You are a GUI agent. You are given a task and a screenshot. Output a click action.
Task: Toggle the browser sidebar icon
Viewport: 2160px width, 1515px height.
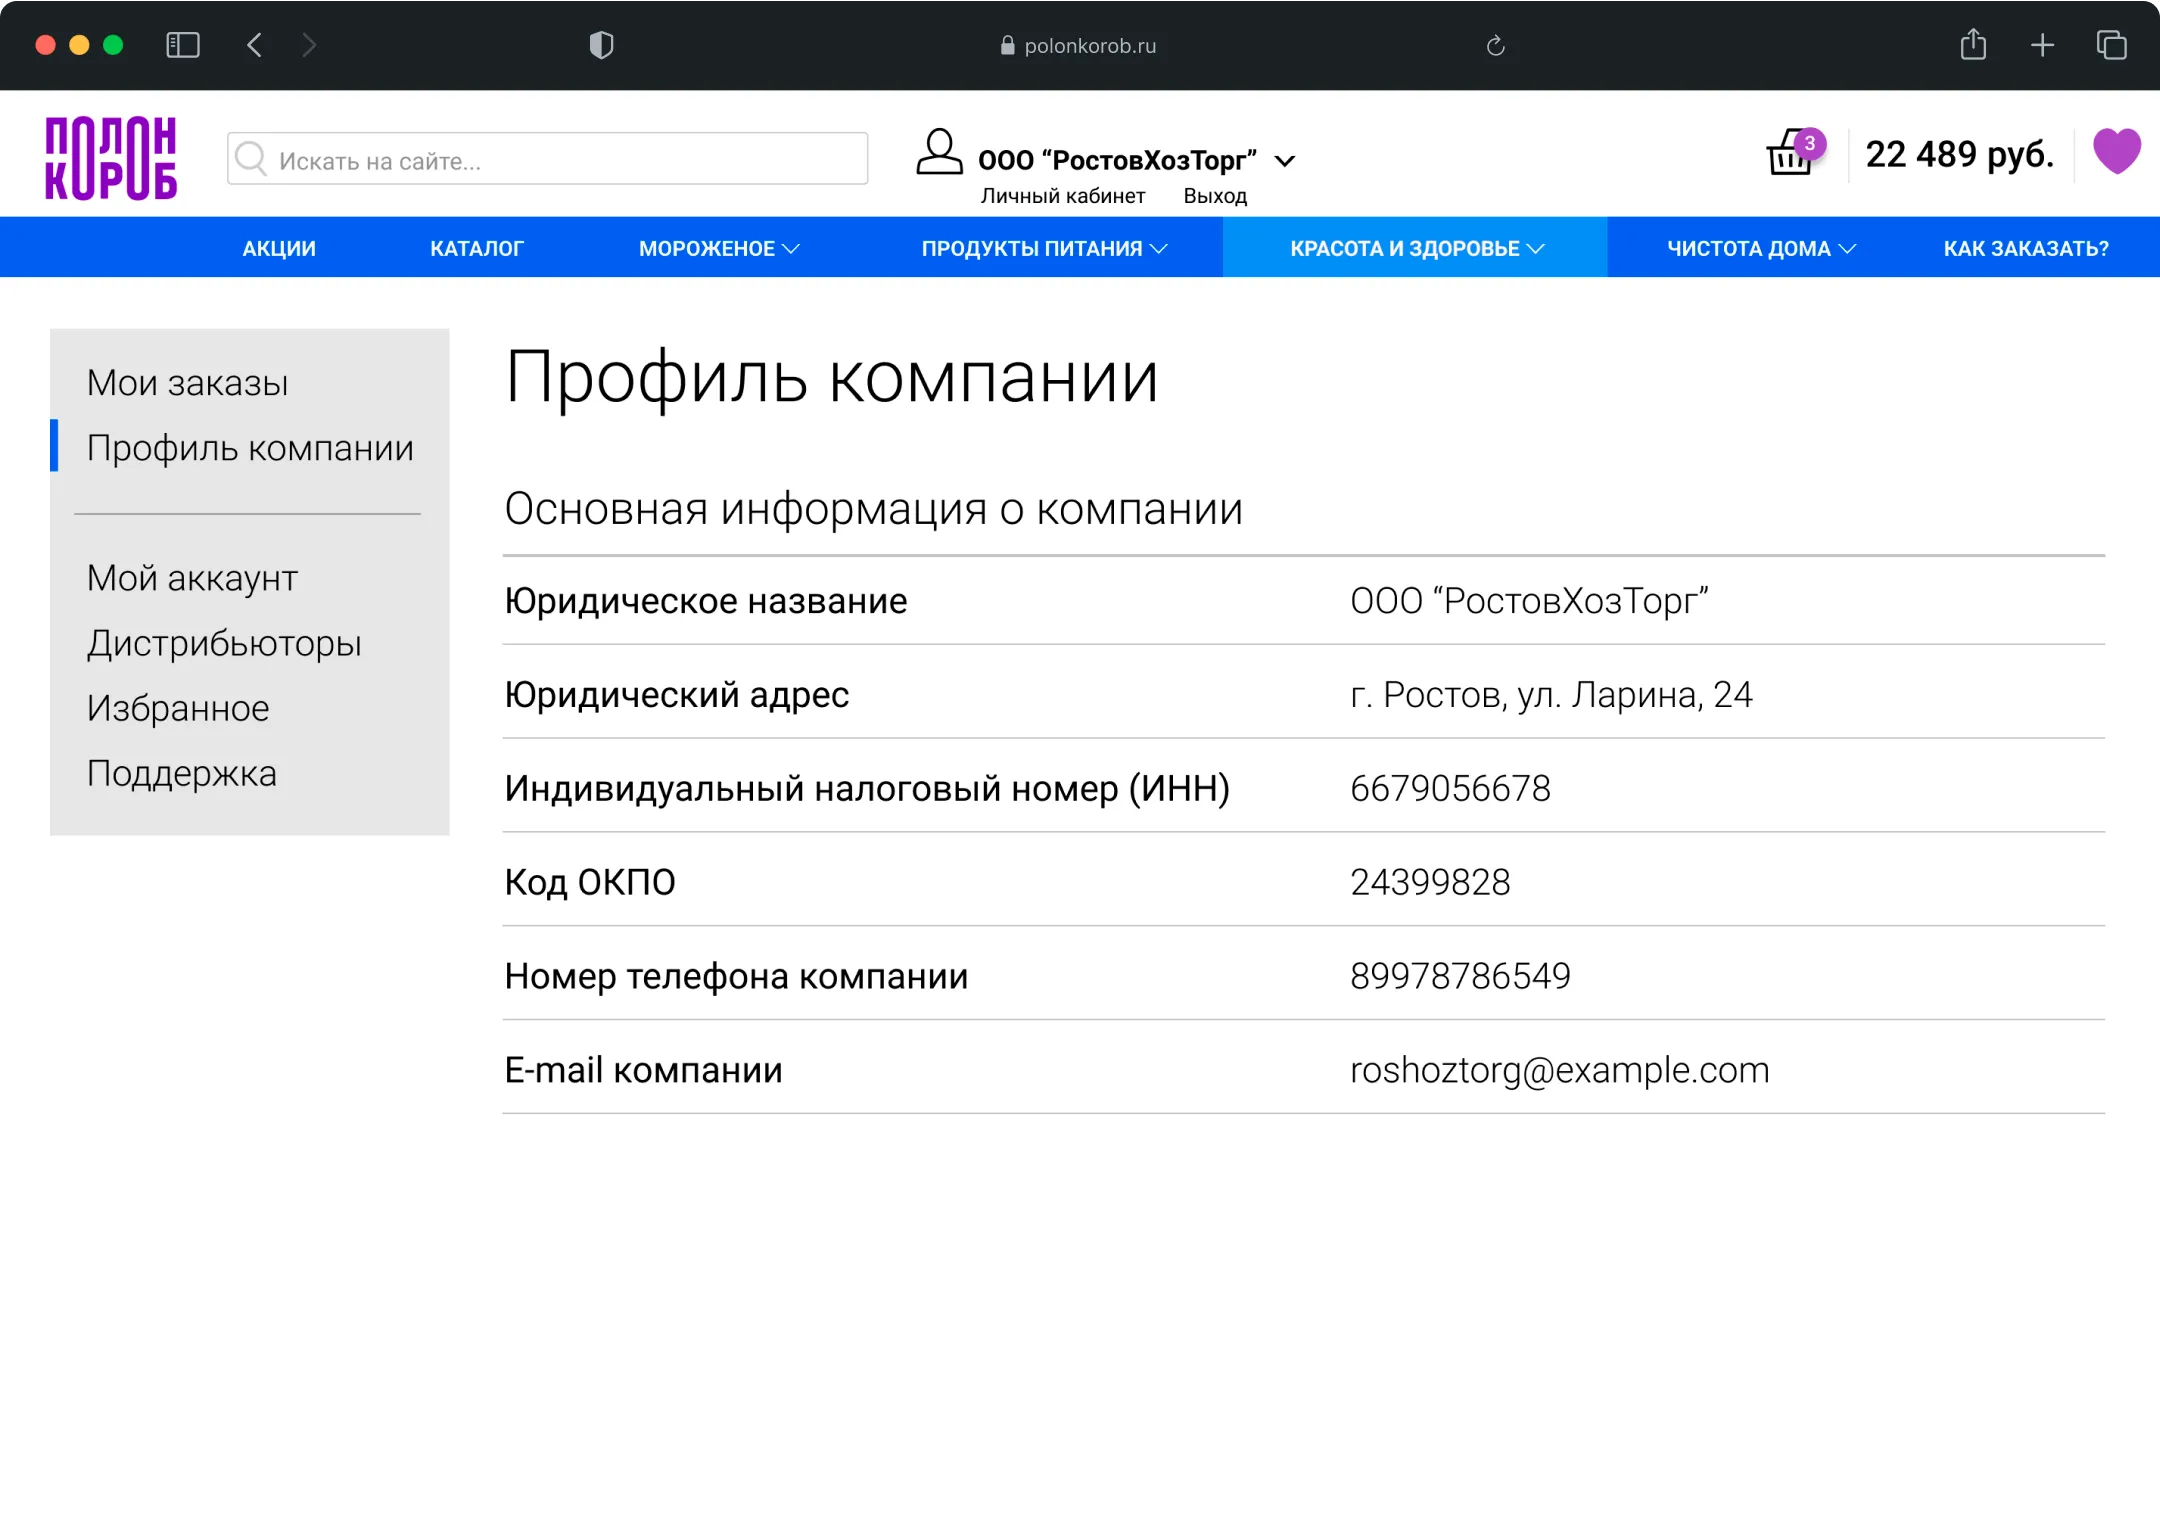(183, 45)
